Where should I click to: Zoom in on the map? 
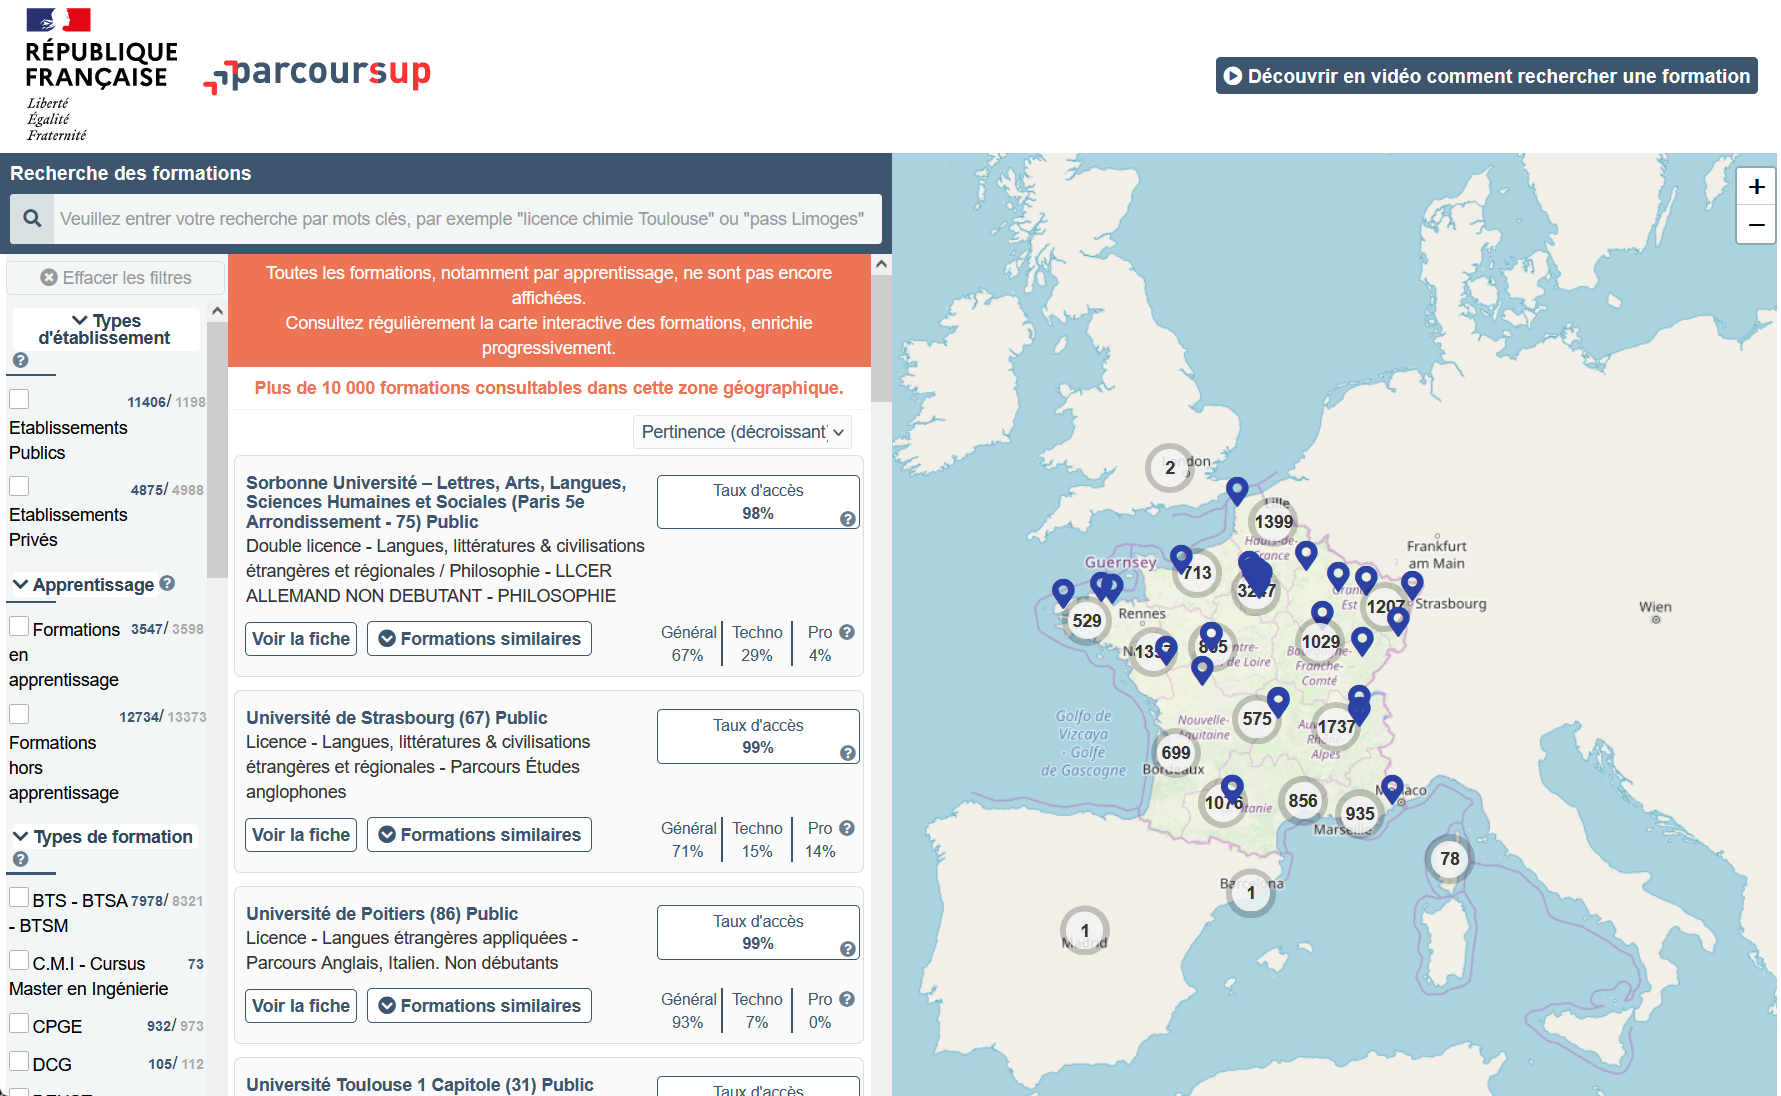tap(1756, 187)
